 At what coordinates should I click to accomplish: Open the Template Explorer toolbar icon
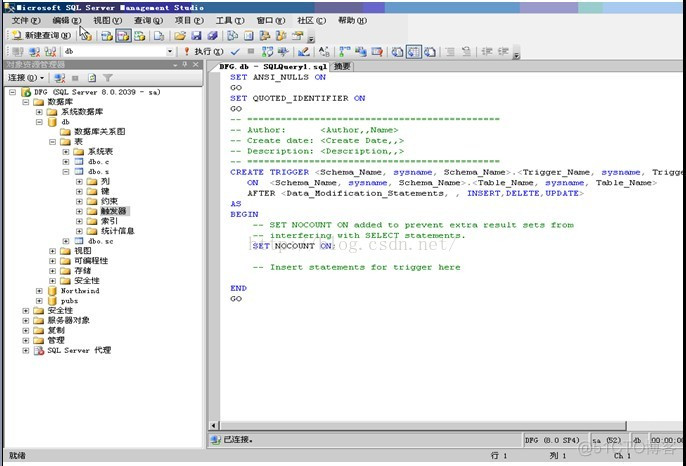coord(281,35)
